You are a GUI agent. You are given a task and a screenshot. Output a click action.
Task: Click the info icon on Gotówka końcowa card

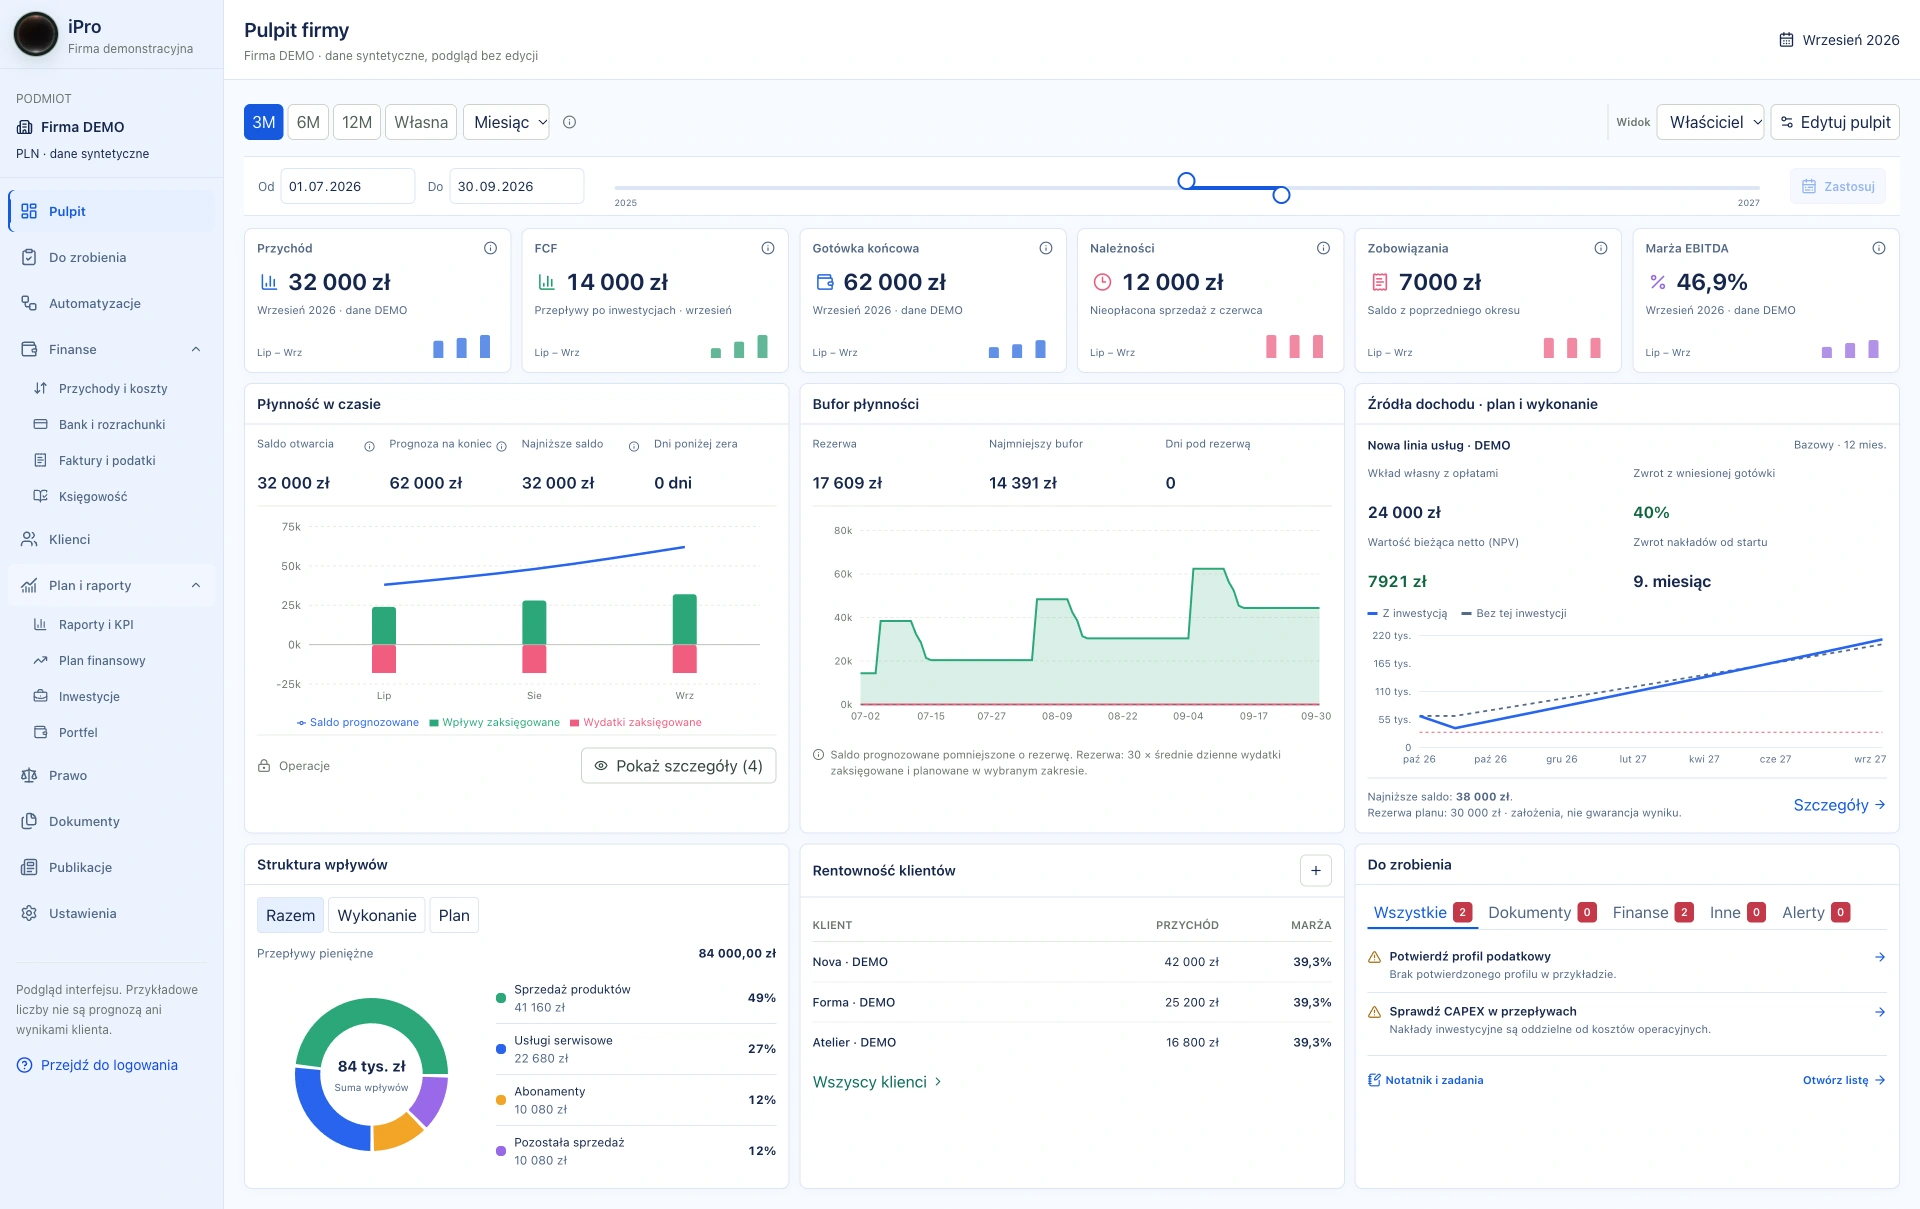pos(1046,248)
